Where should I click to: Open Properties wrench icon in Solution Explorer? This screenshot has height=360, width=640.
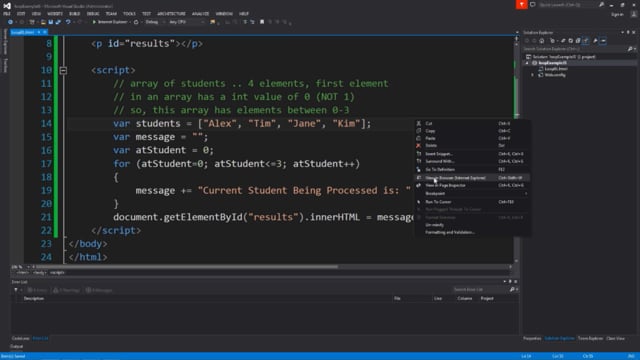[595, 40]
